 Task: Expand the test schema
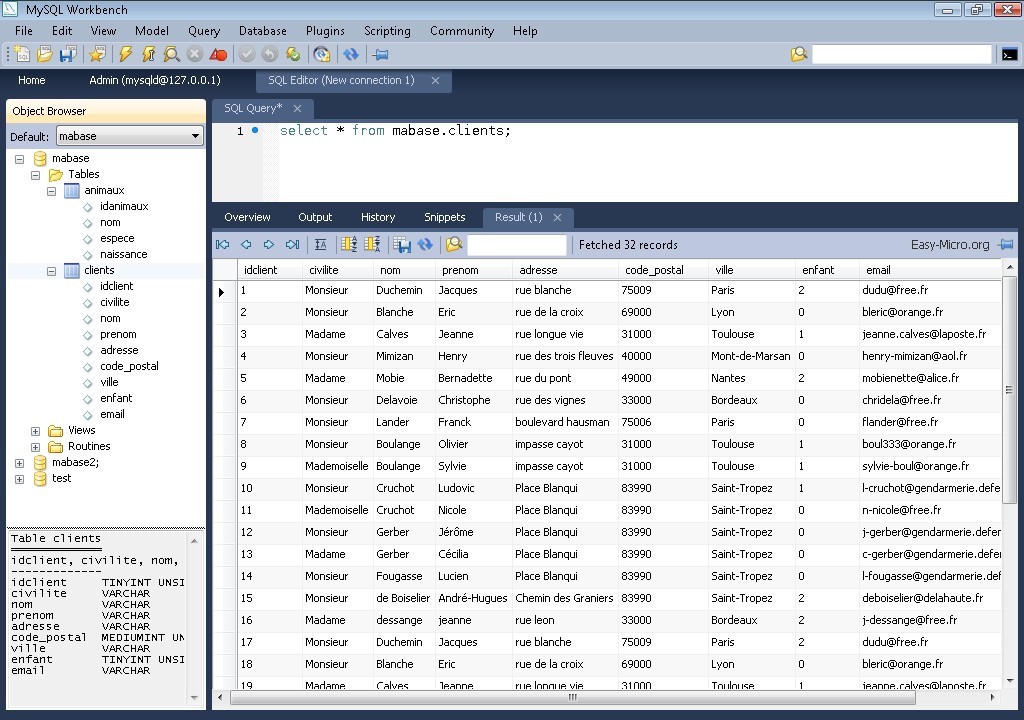20,480
